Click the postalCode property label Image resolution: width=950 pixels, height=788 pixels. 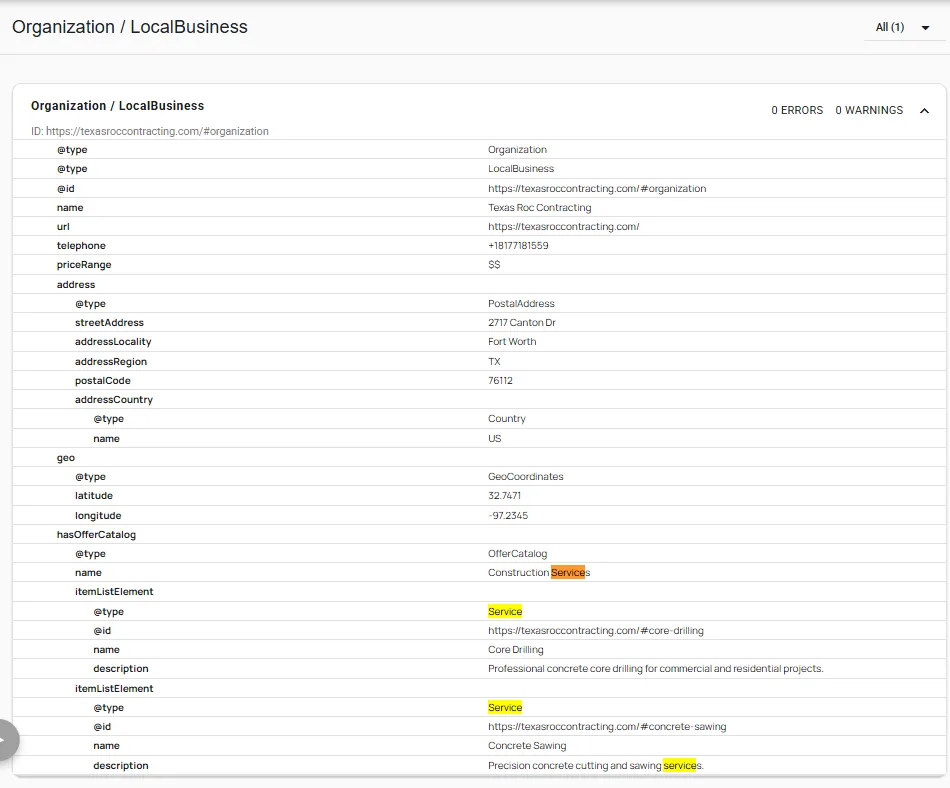pyautogui.click(x=103, y=380)
